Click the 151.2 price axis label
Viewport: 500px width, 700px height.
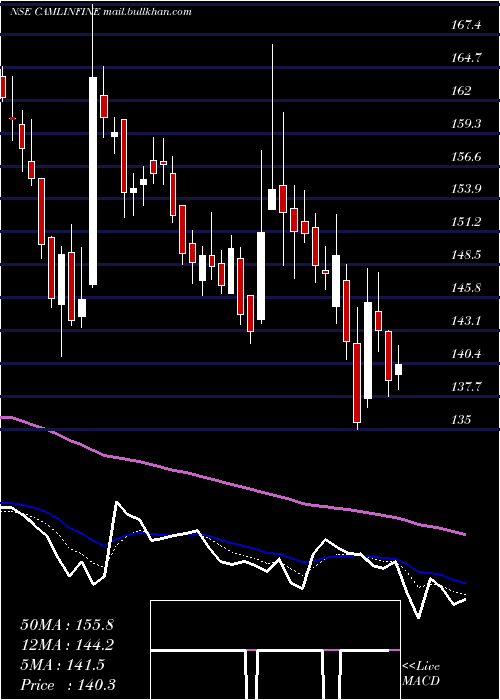click(467, 222)
